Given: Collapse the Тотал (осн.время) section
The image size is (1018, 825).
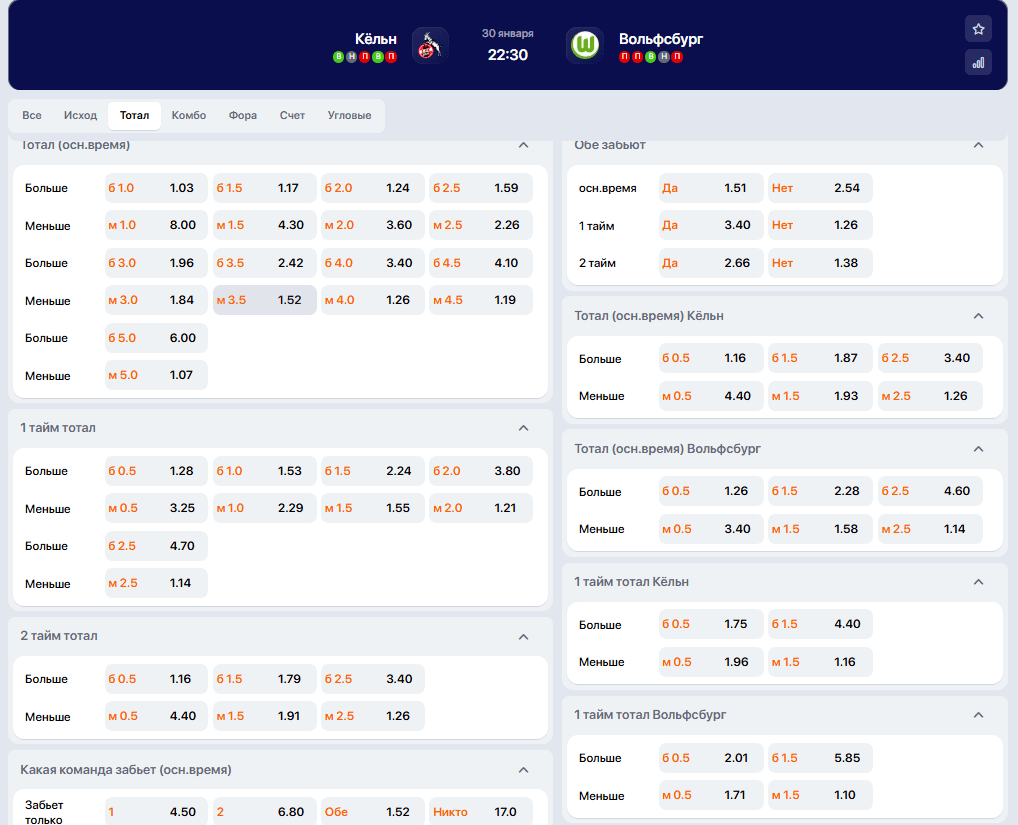Looking at the screenshot, I should (523, 145).
